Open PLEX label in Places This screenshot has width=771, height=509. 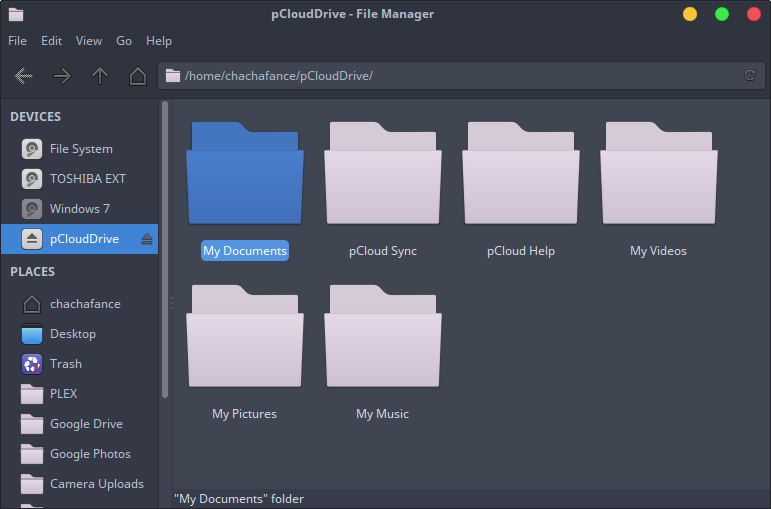click(x=64, y=394)
